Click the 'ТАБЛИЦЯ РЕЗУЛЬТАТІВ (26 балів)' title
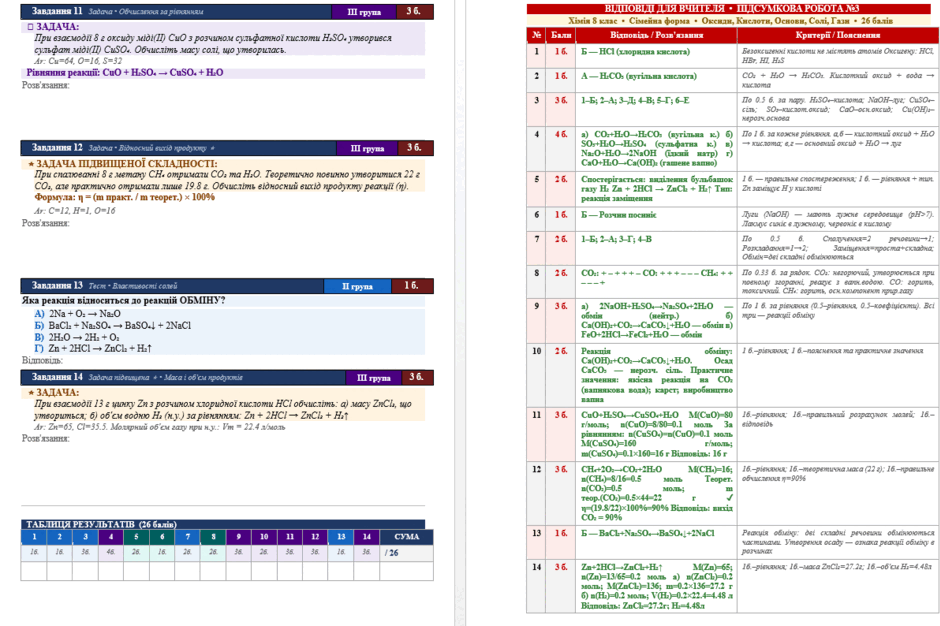Screen dimensions: 940x626 pos(101,524)
